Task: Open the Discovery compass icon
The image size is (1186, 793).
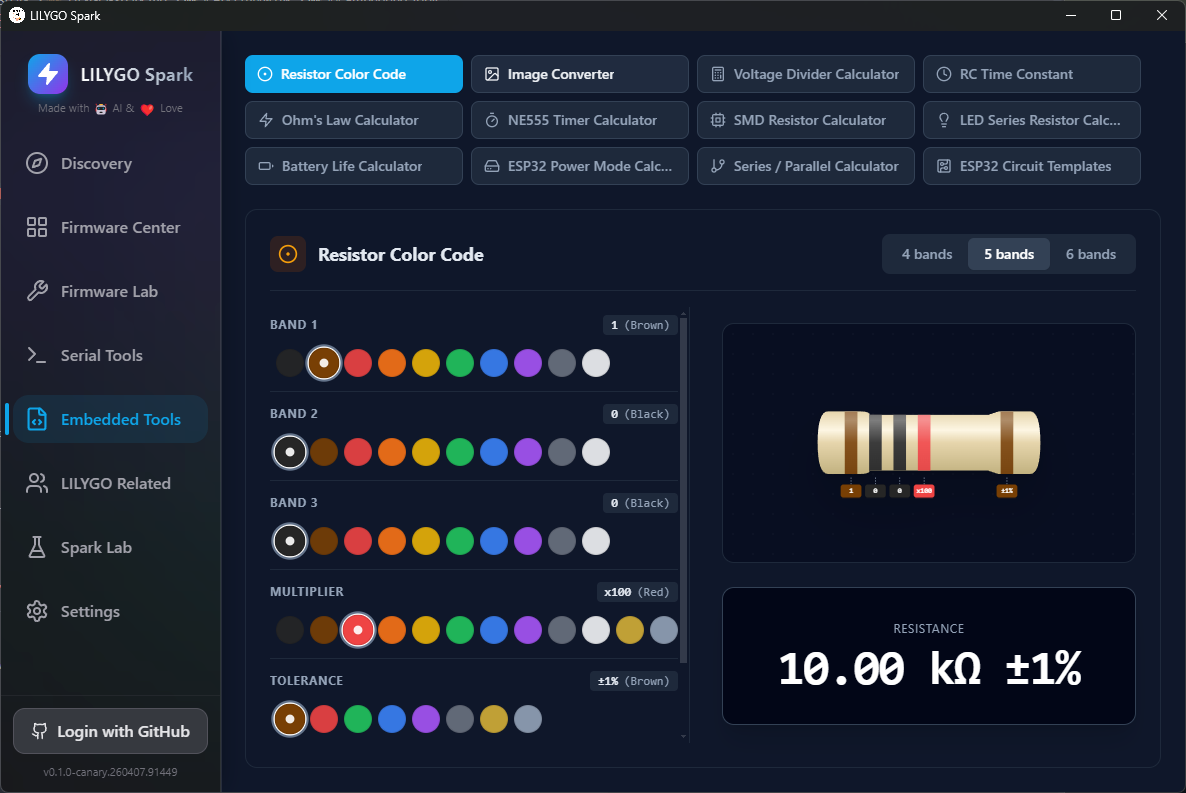Action: point(37,164)
